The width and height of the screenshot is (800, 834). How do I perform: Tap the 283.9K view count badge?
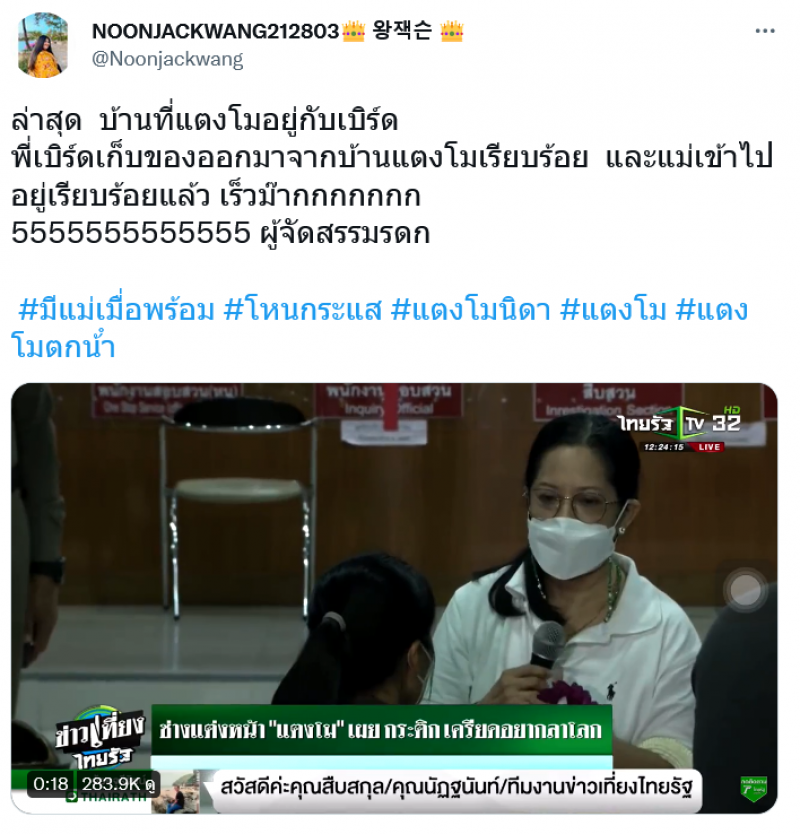coord(118,783)
